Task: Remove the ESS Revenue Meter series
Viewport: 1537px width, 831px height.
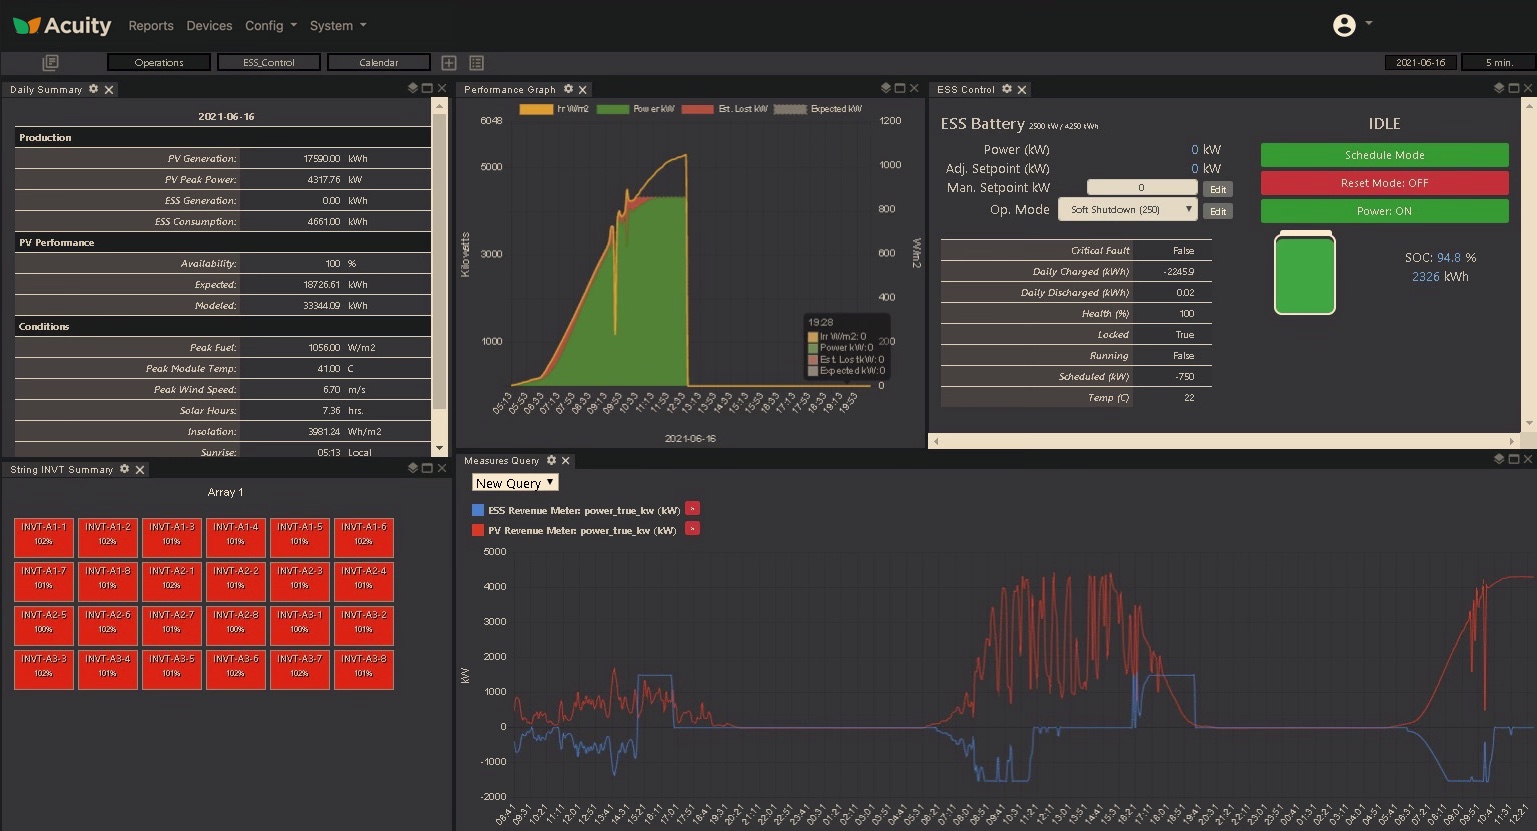Action: (x=692, y=509)
